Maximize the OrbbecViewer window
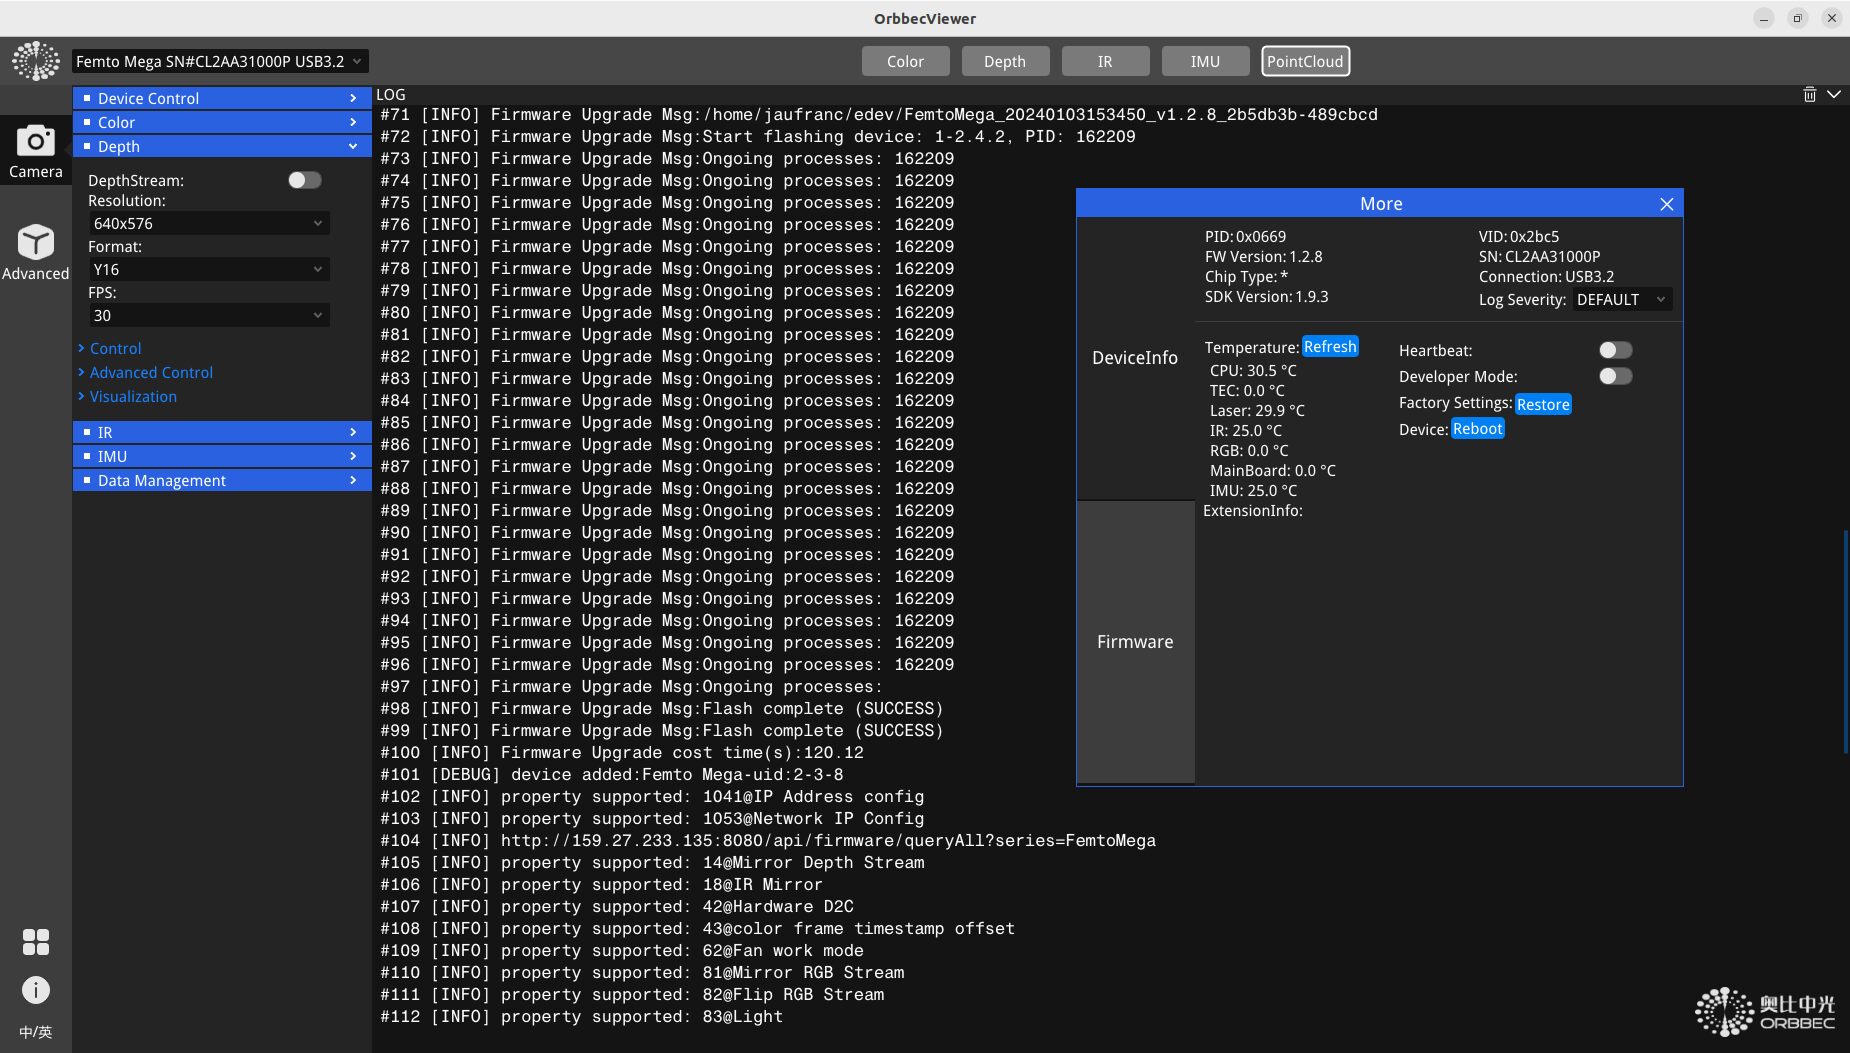Screen dimensions: 1850x1053 (1797, 18)
